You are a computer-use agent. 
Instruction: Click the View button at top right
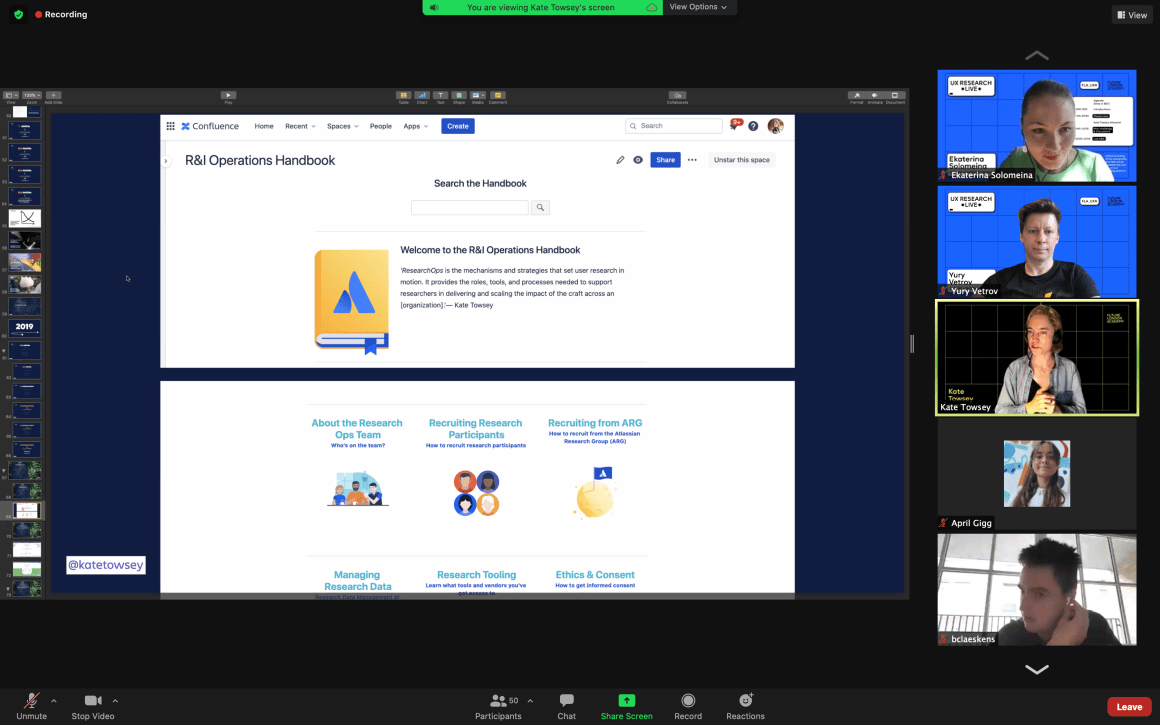click(1132, 15)
